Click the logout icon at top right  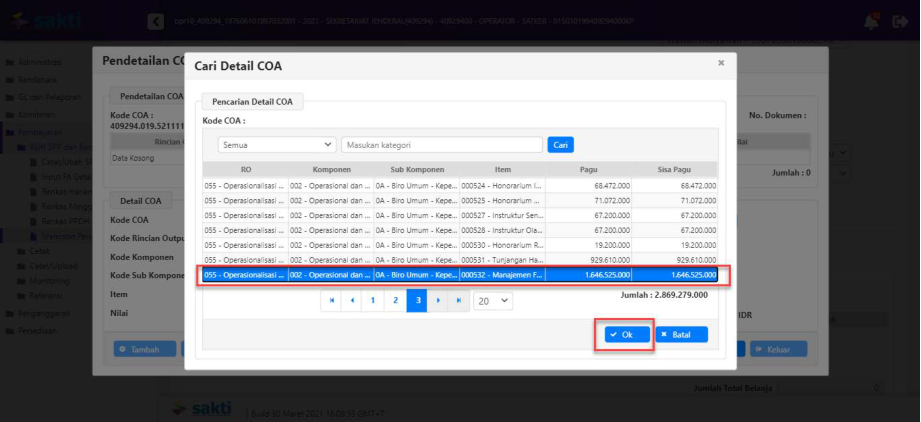coord(898,21)
